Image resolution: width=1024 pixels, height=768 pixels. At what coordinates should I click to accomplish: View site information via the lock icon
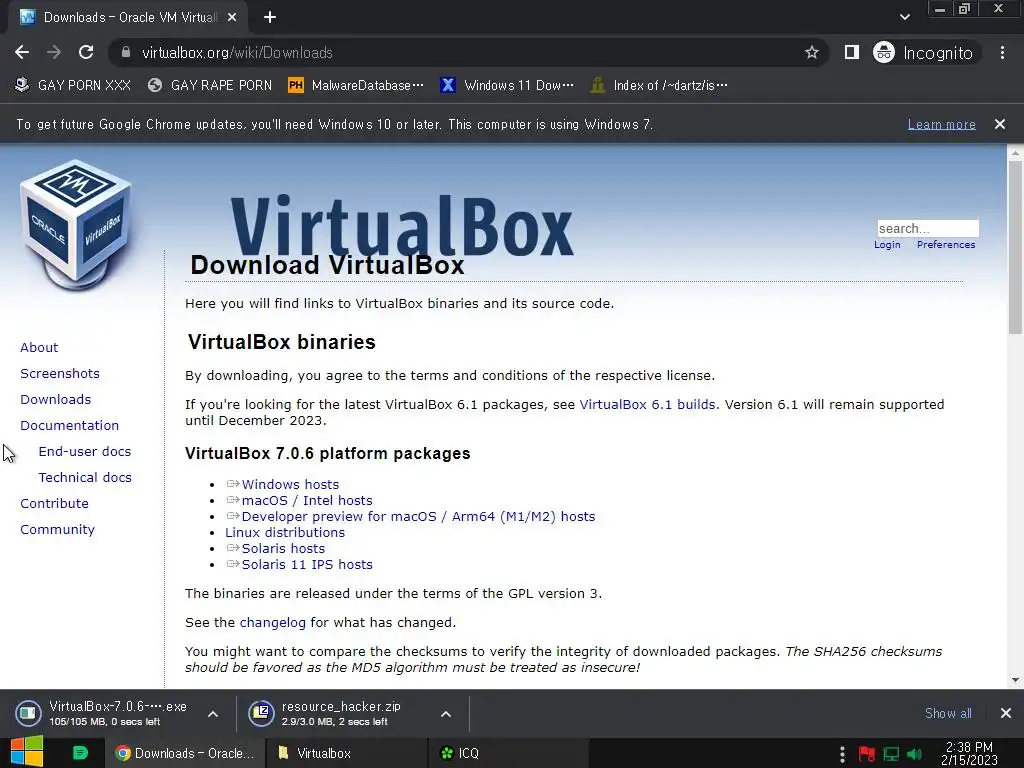point(126,52)
